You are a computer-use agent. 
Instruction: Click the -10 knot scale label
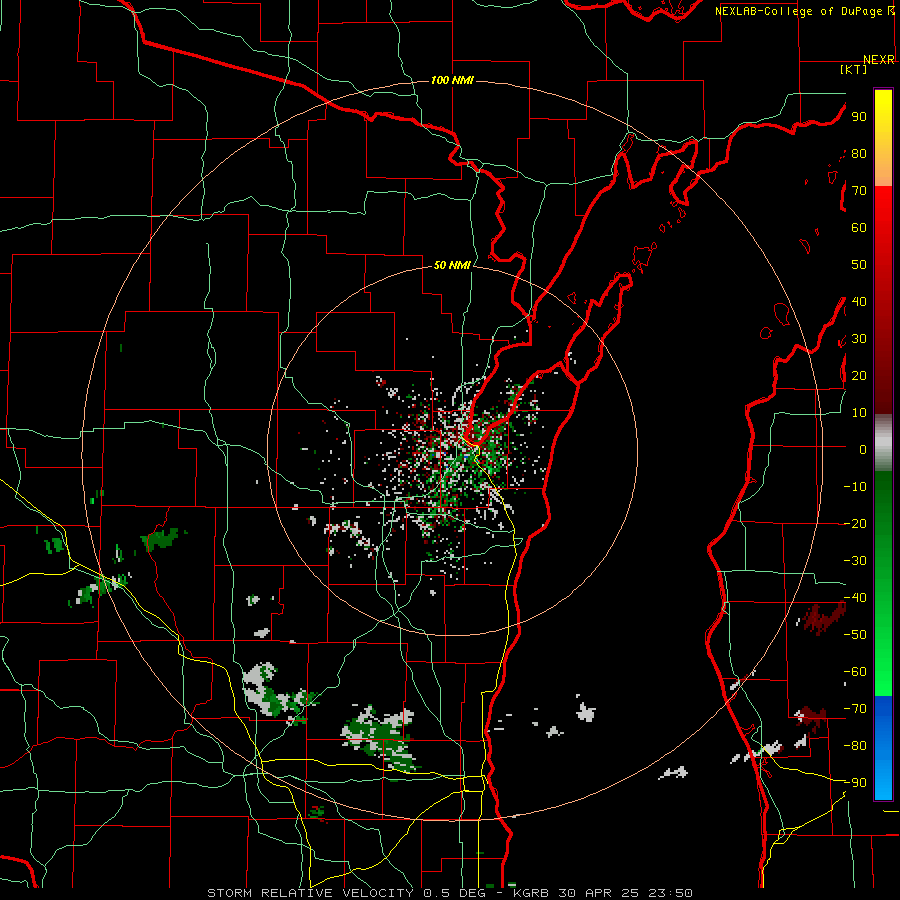pyautogui.click(x=855, y=487)
